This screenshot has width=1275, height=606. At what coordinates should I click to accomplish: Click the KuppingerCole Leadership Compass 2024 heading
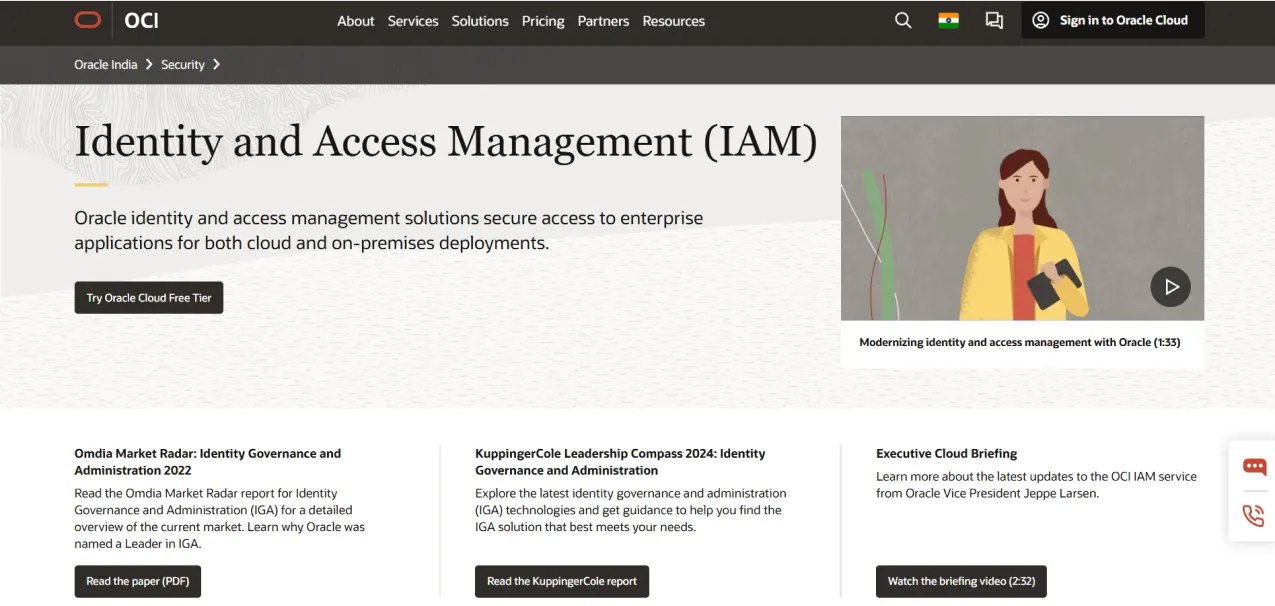click(x=620, y=462)
